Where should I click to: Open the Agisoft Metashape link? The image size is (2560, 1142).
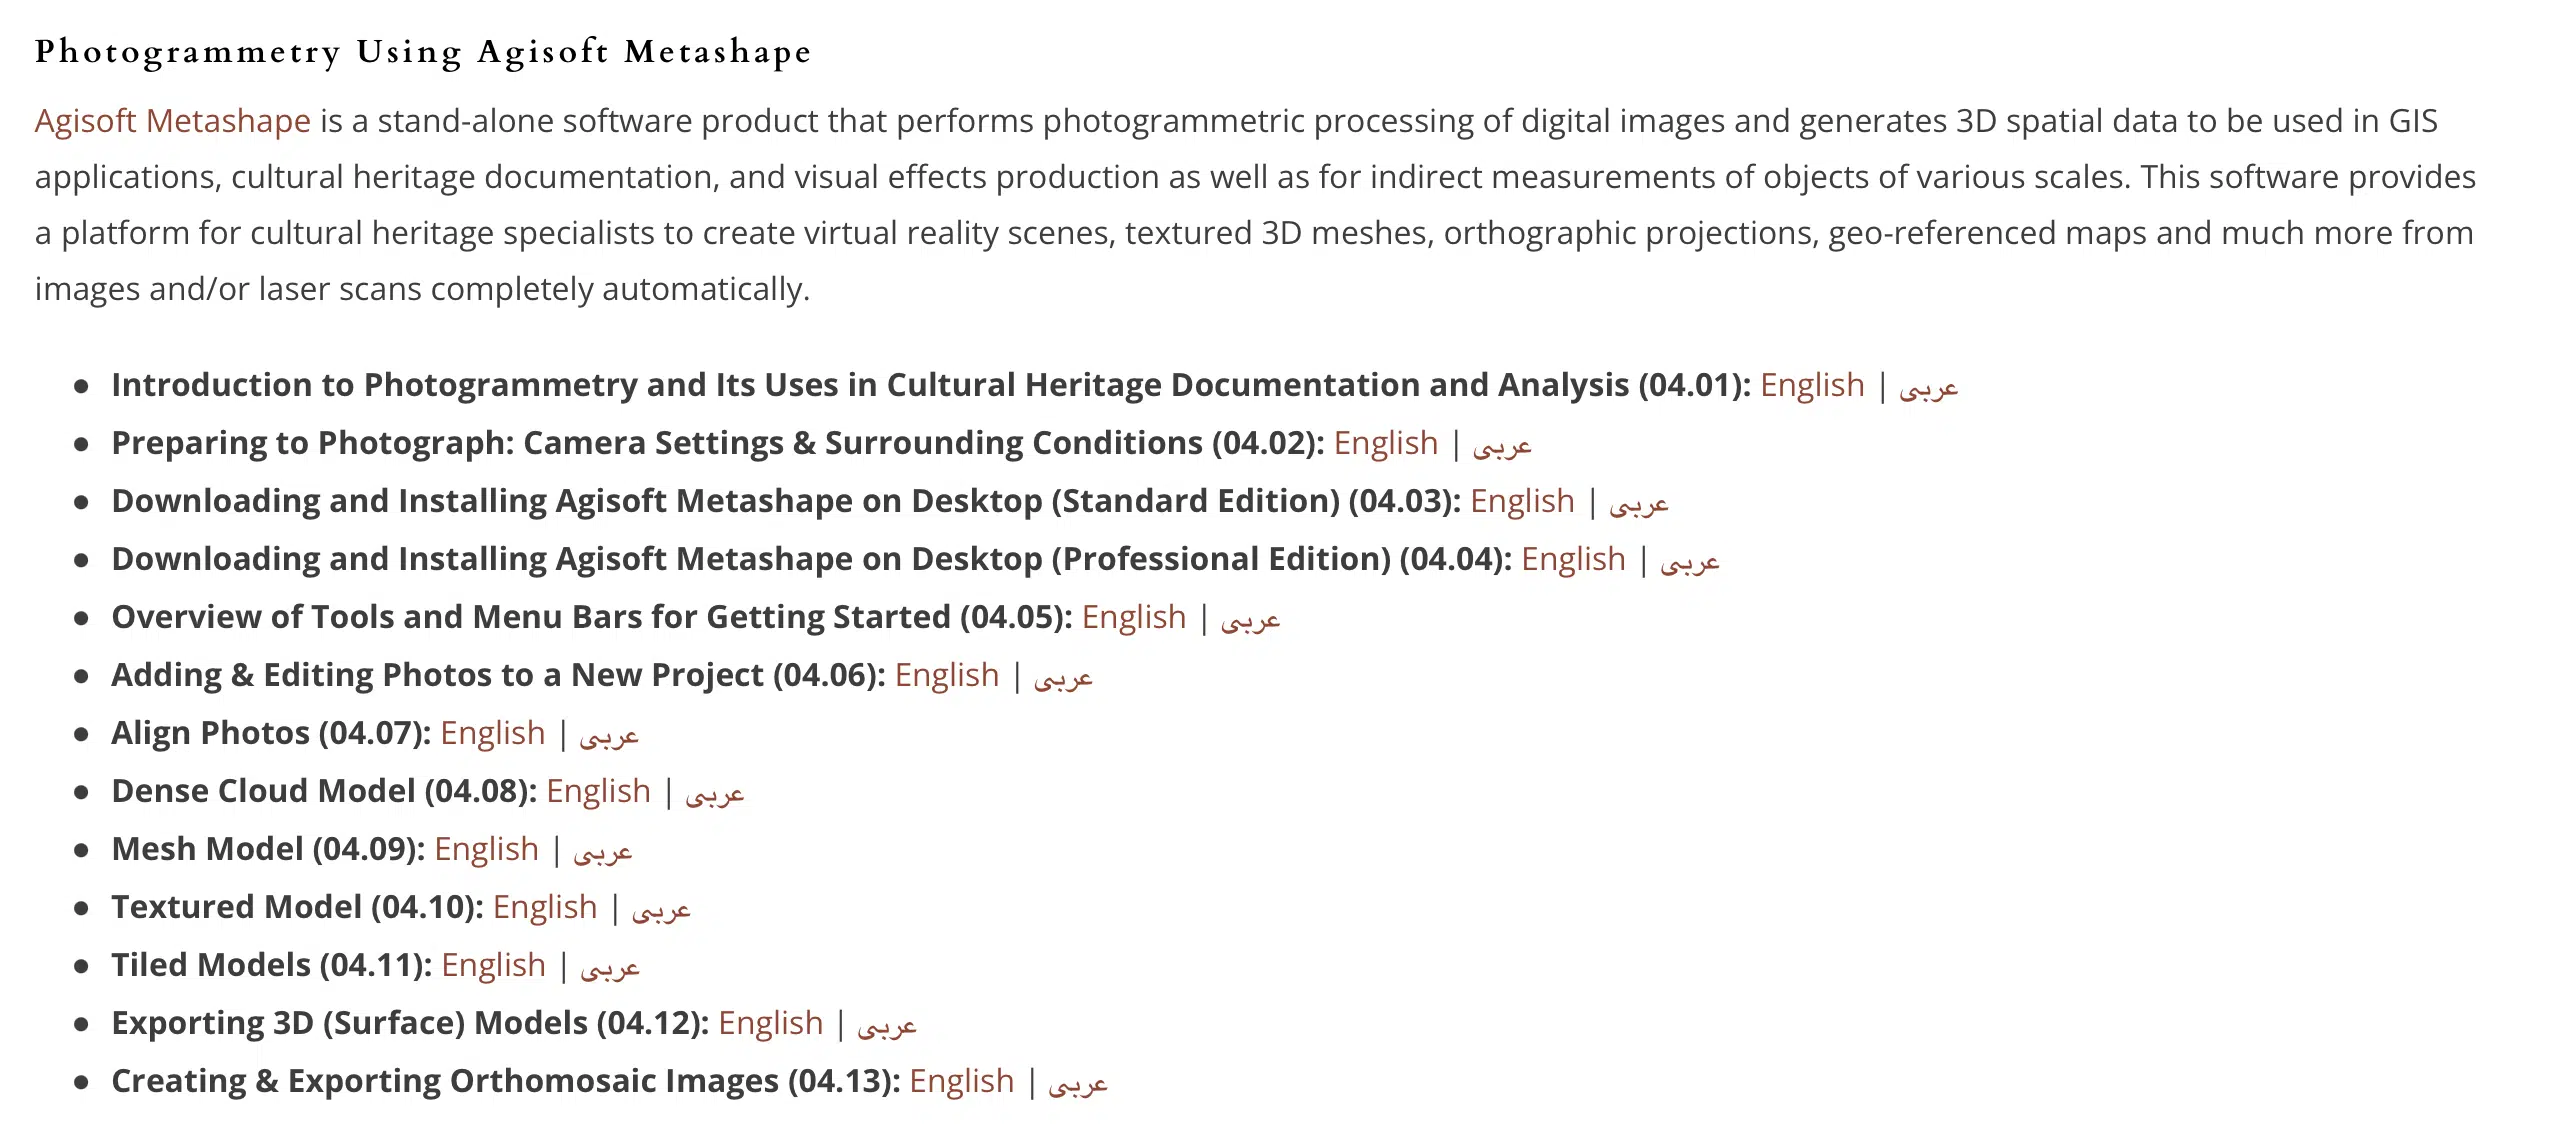click(173, 121)
